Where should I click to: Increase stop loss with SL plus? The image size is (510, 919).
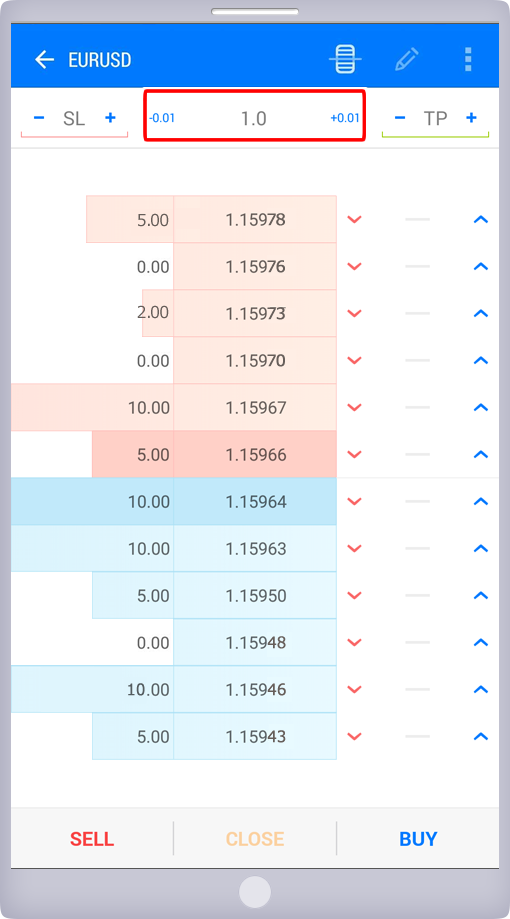tap(110, 118)
